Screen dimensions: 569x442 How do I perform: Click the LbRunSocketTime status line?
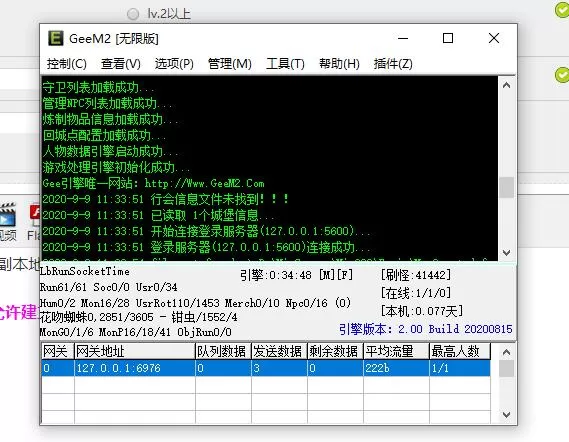(85, 271)
